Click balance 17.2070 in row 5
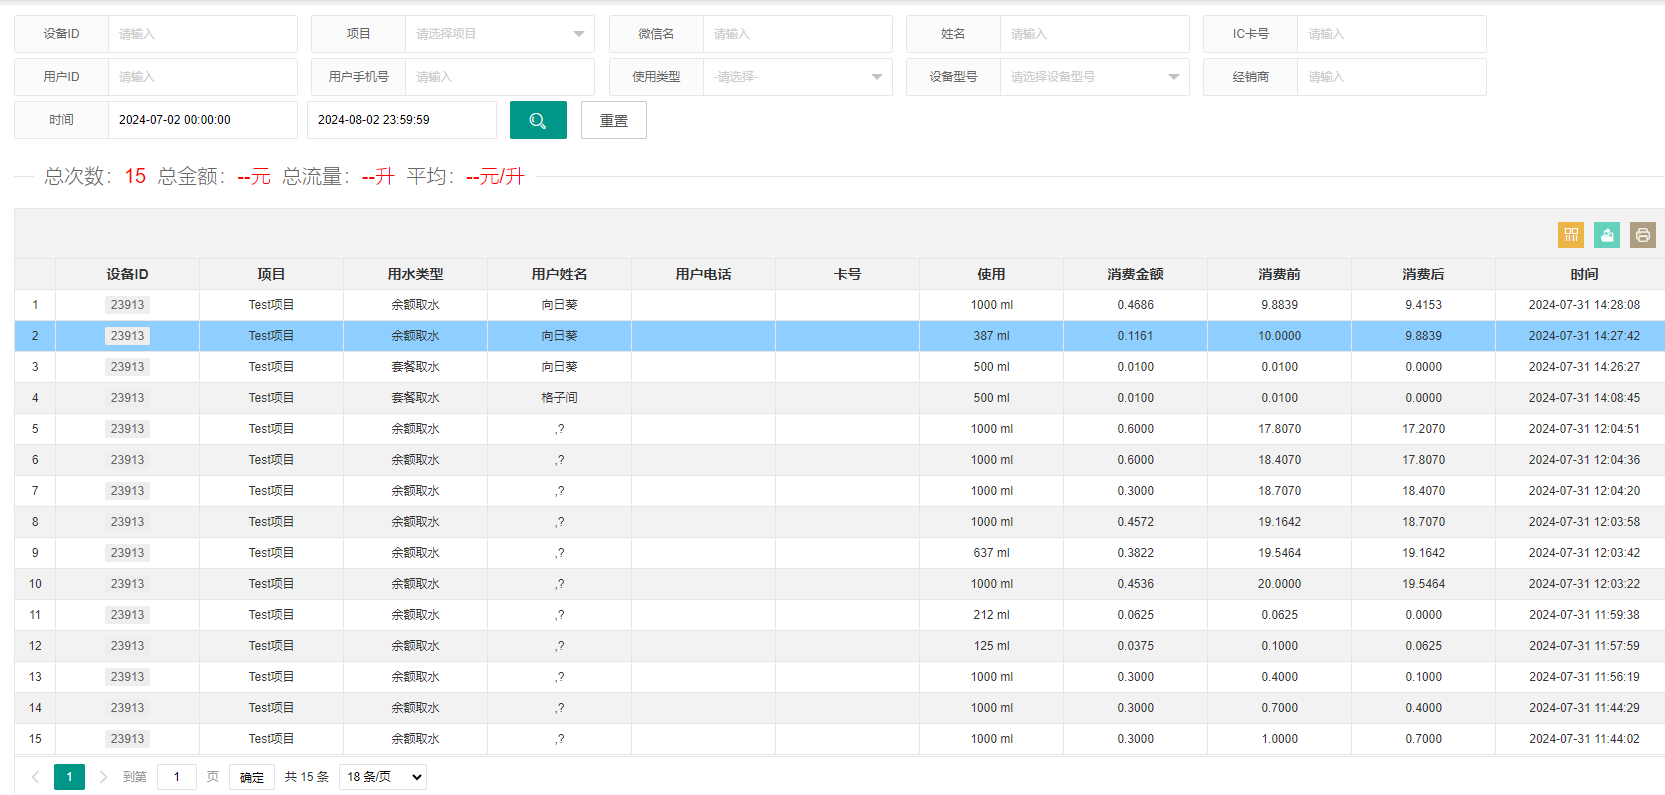The height and width of the screenshot is (795, 1665). 1423,429
